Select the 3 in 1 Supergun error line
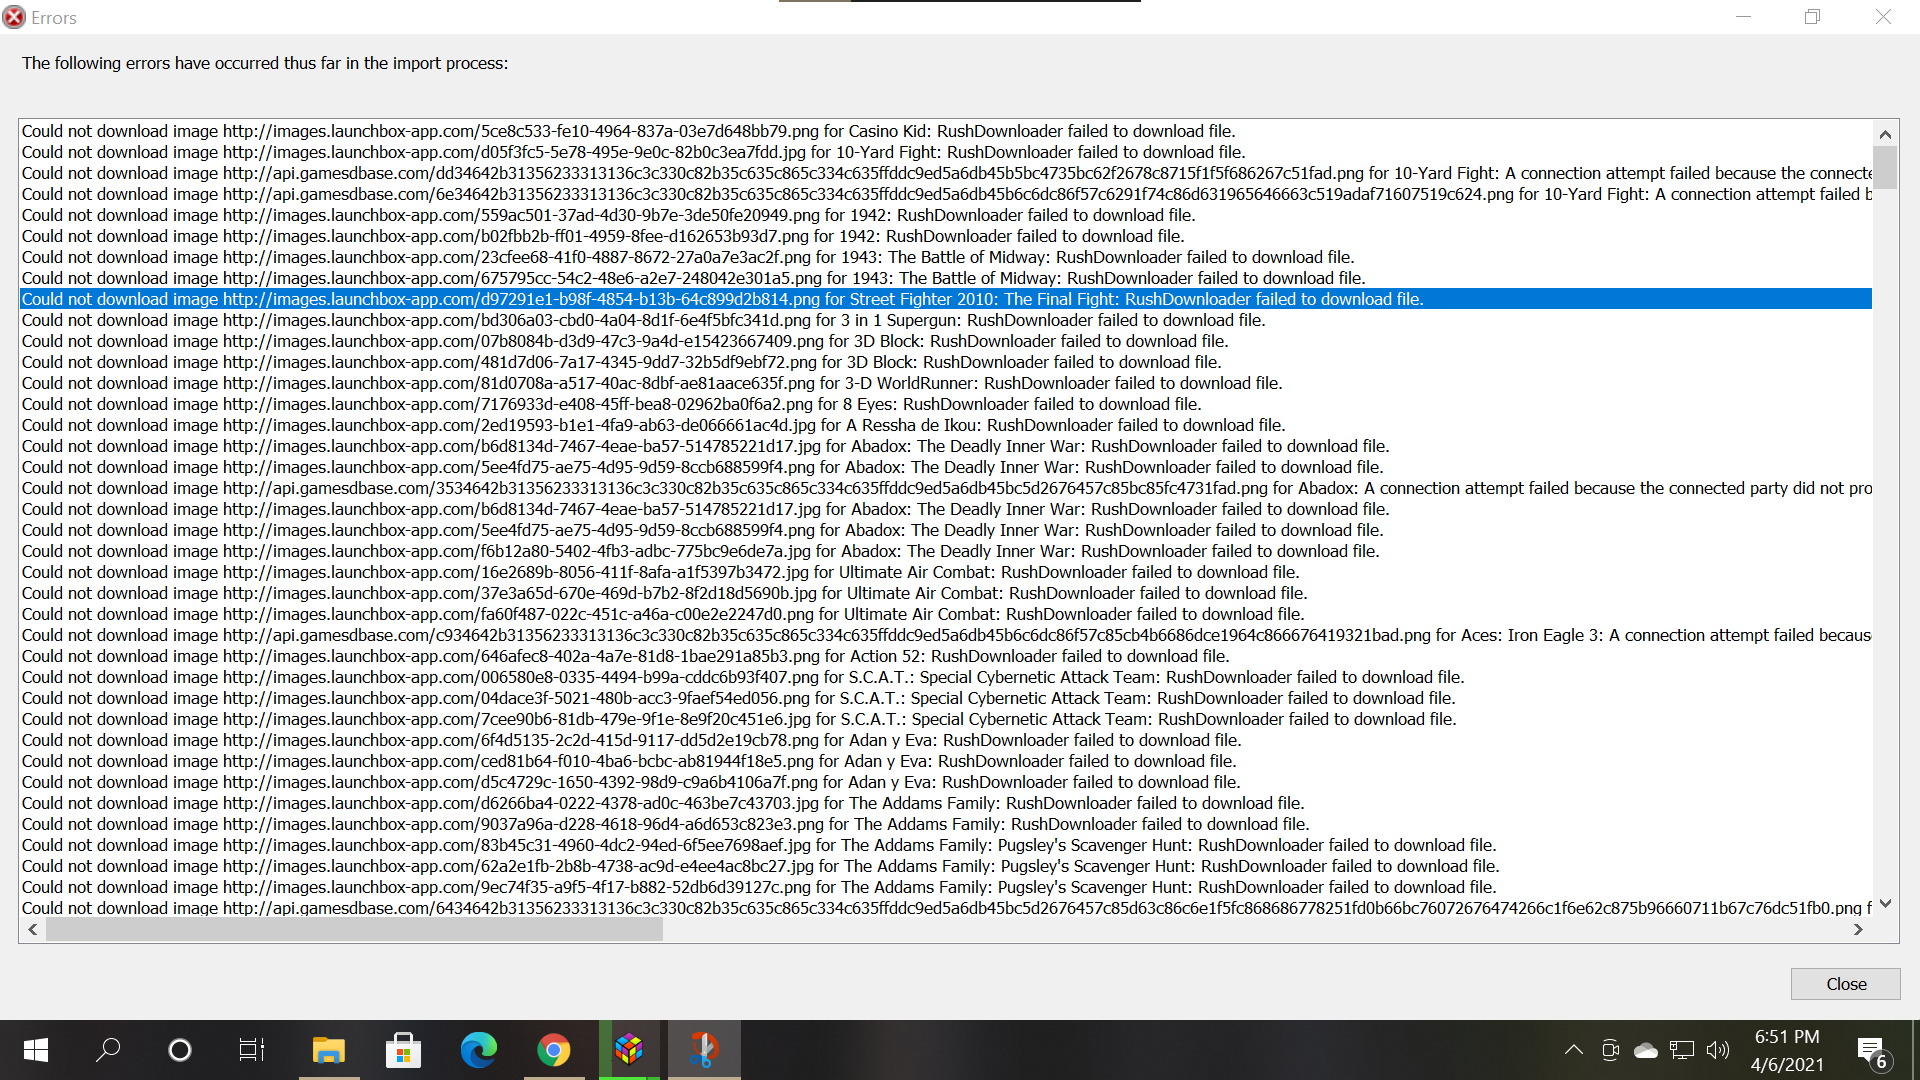This screenshot has height=1080, width=1920. (946, 320)
